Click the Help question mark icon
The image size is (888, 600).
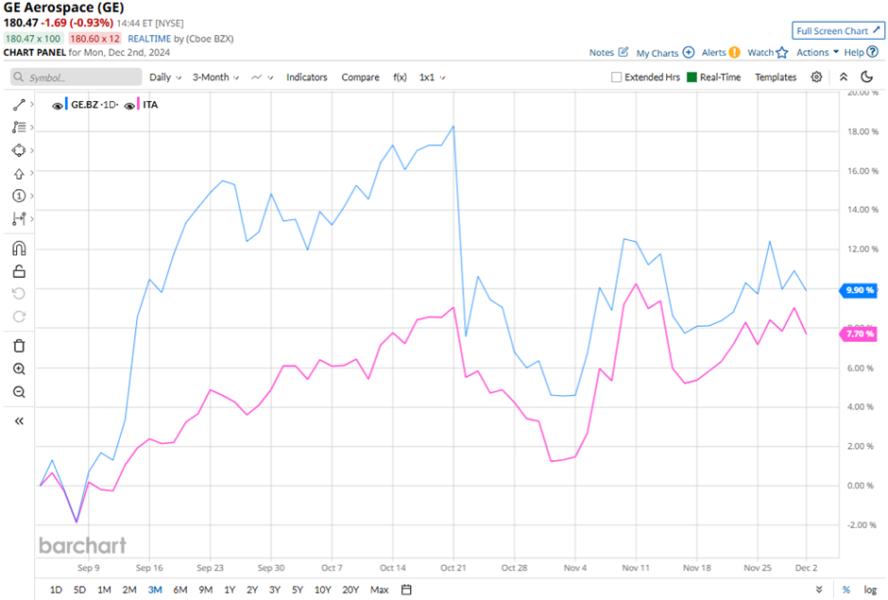coord(873,52)
